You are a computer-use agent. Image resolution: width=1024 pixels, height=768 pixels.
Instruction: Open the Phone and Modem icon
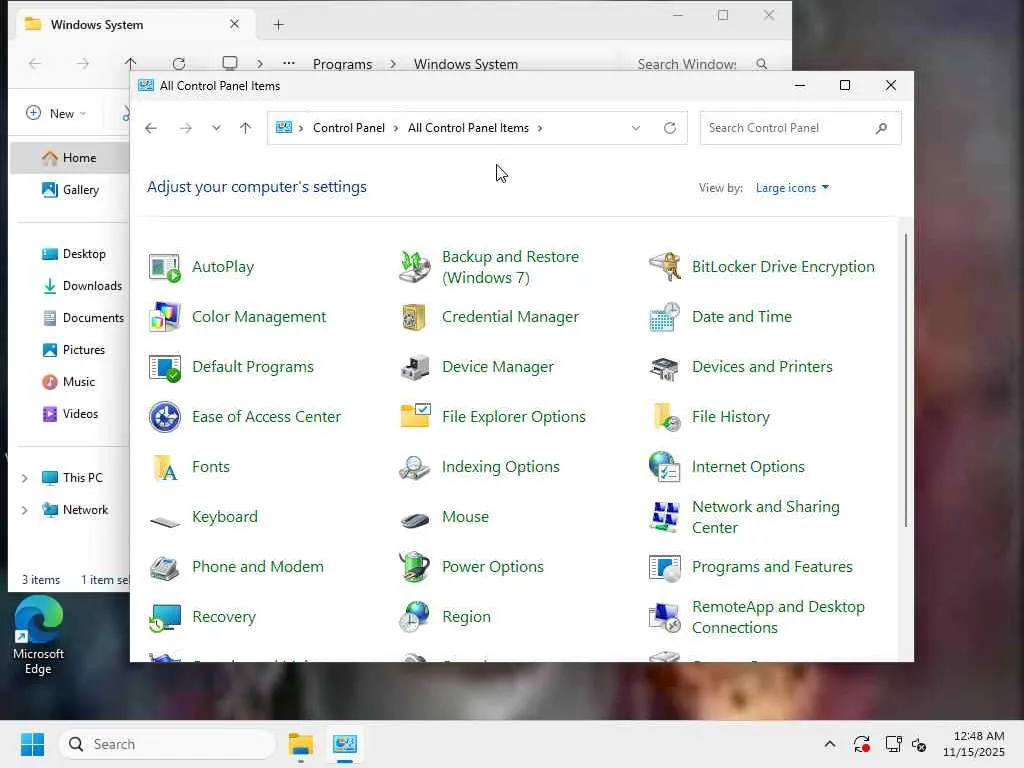pos(164,567)
